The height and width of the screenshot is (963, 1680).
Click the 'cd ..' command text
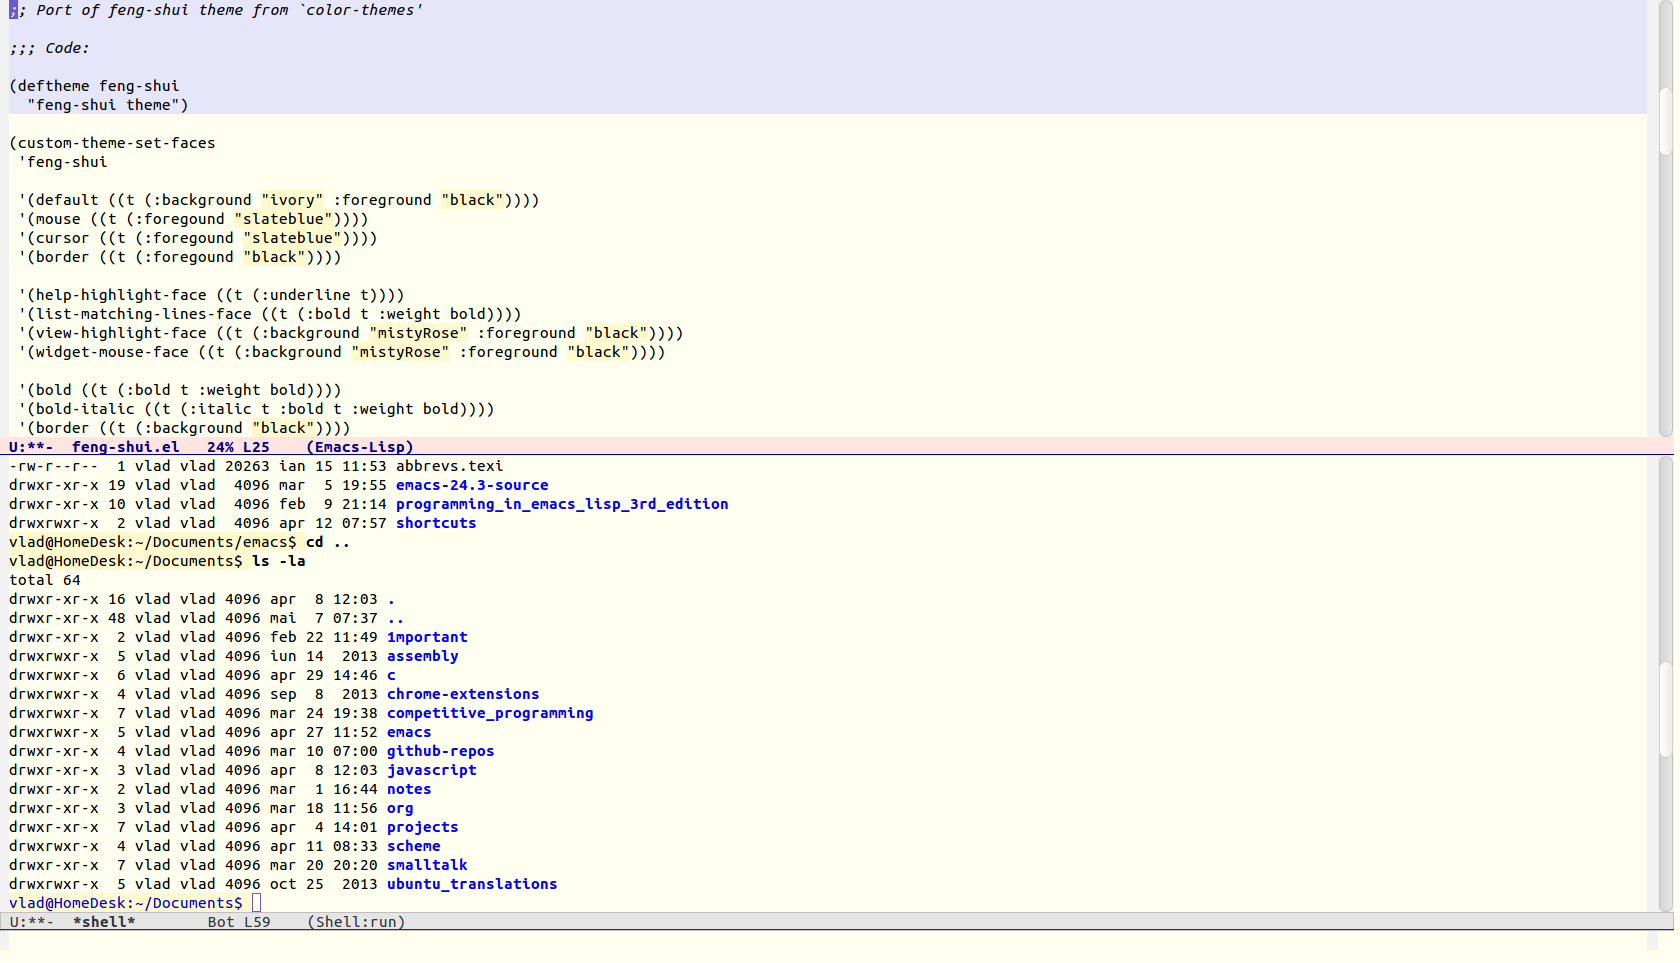tap(328, 542)
